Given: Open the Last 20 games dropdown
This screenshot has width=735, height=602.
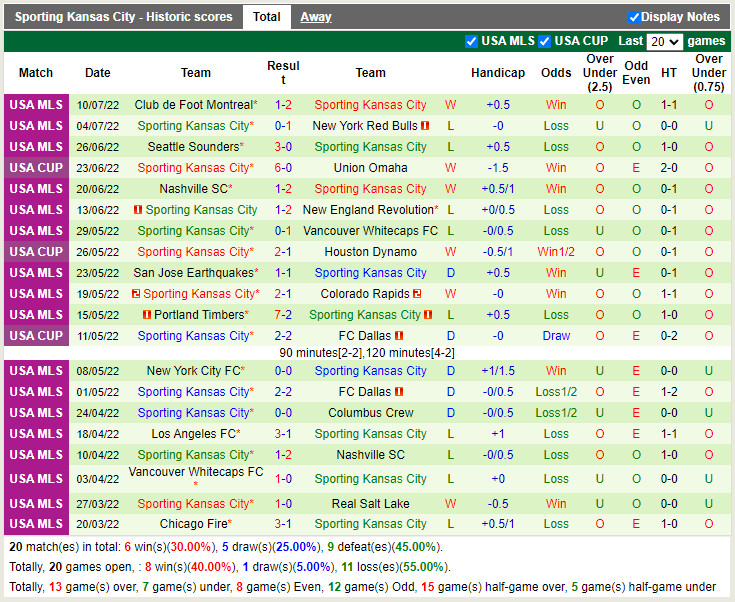Looking at the screenshot, I should (664, 41).
